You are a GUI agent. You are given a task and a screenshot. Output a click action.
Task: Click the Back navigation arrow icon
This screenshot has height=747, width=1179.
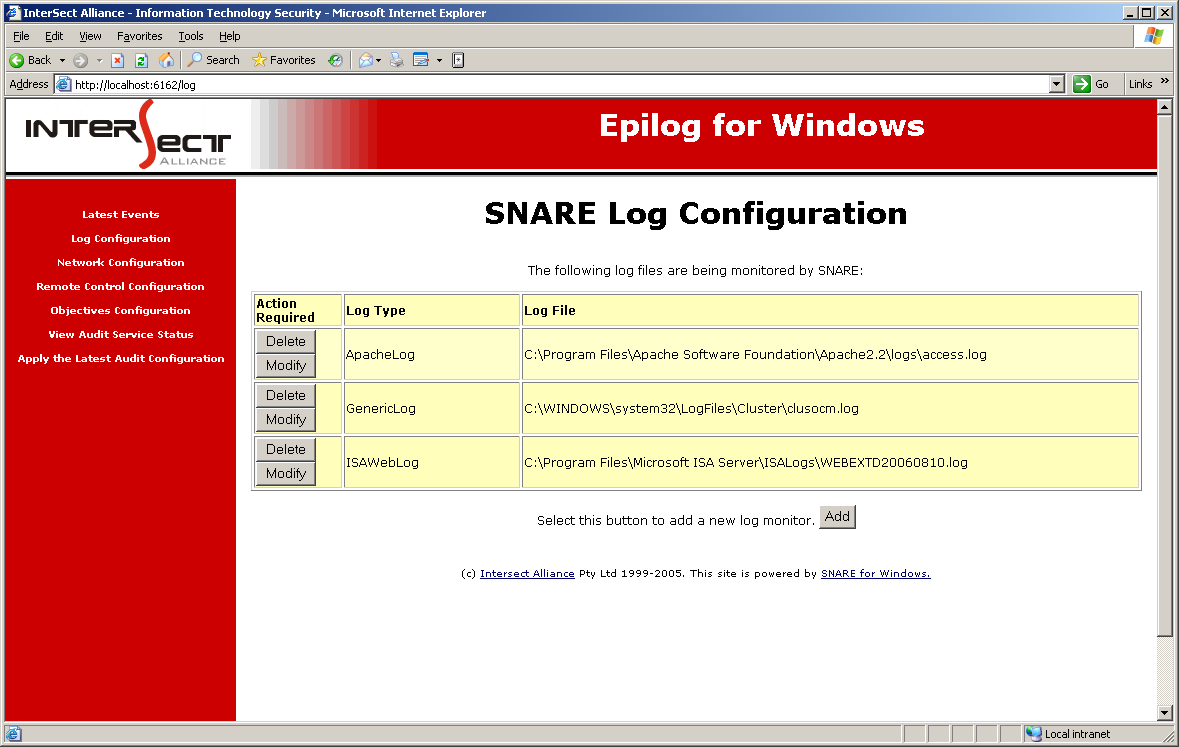click(17, 60)
